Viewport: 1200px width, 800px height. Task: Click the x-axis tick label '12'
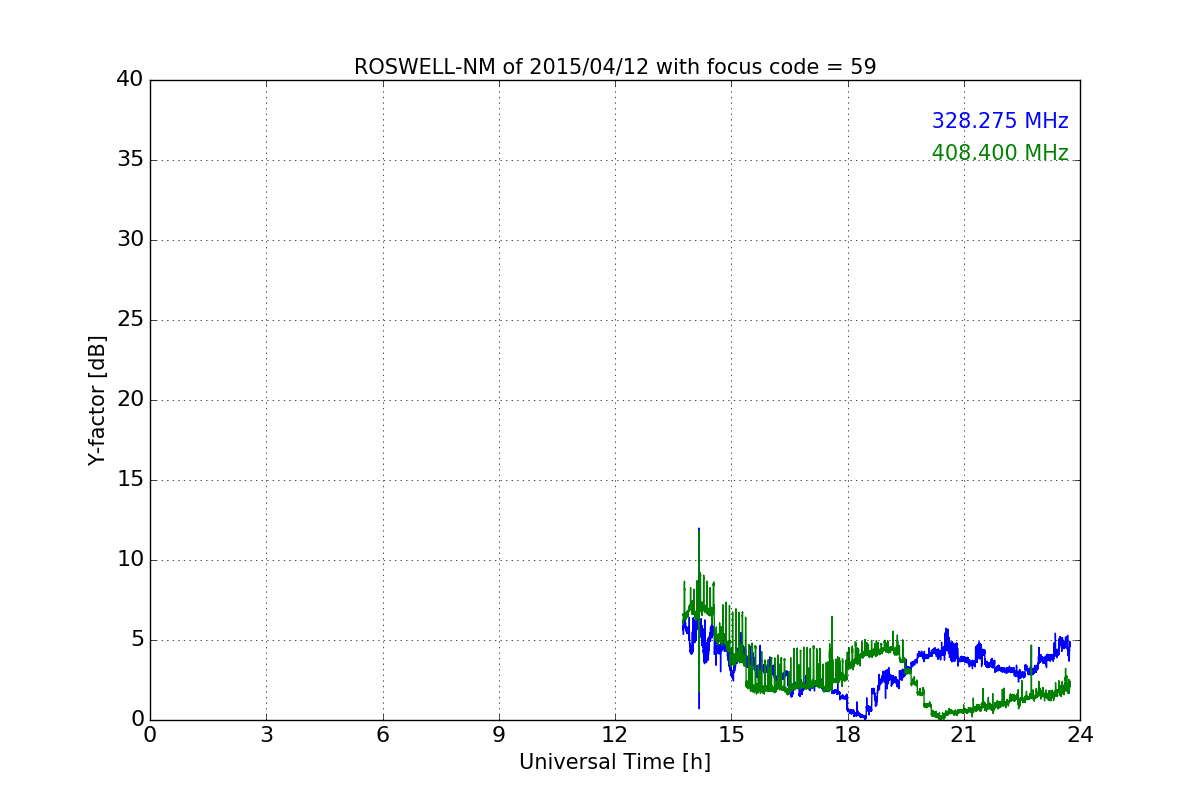(x=615, y=735)
